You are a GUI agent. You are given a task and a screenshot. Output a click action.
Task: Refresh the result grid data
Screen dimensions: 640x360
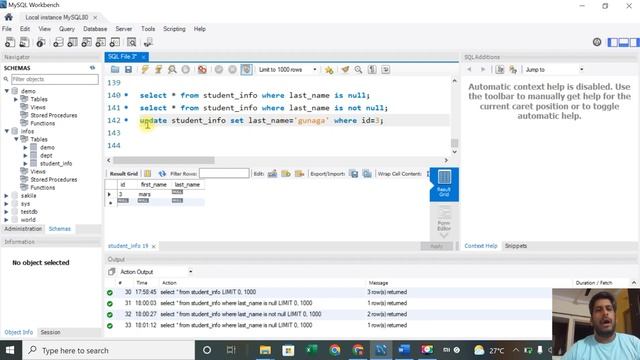click(x=162, y=173)
